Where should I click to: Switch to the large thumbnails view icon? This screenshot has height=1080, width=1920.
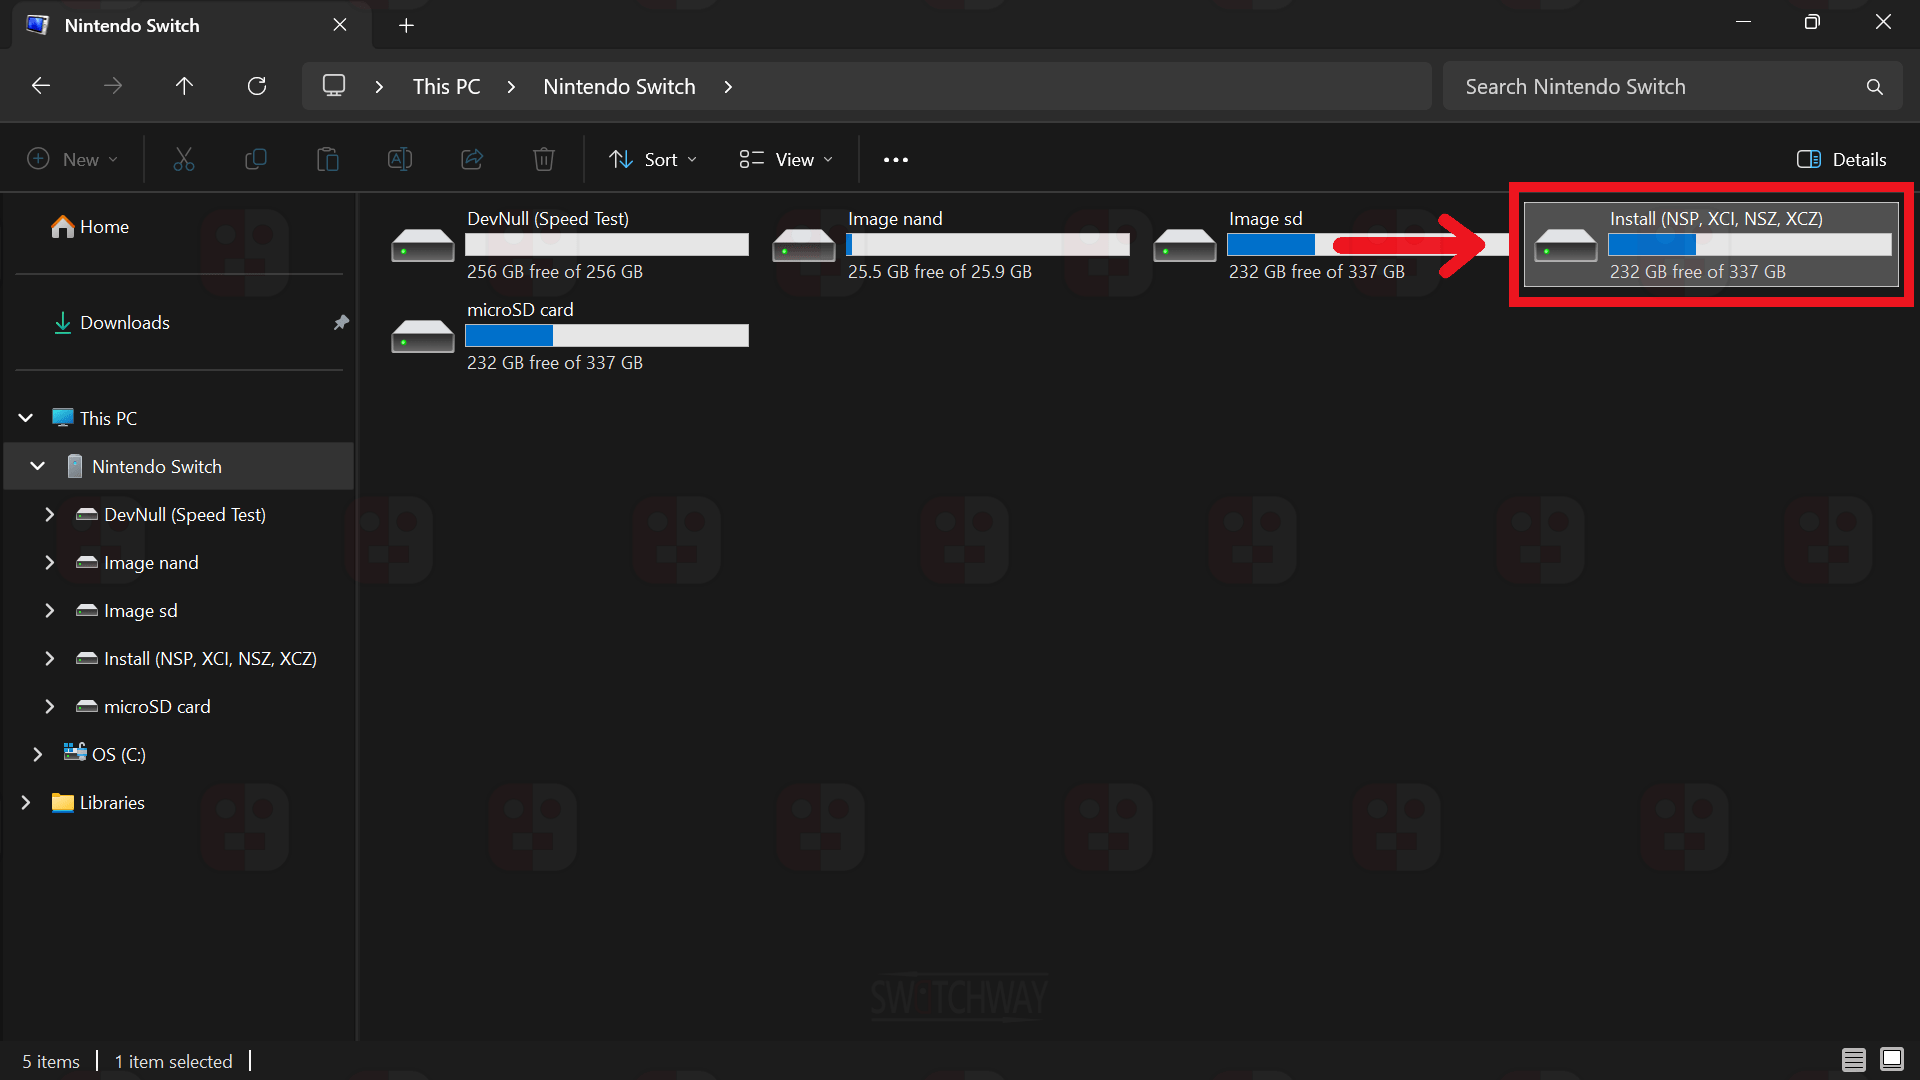pyautogui.click(x=1892, y=1060)
